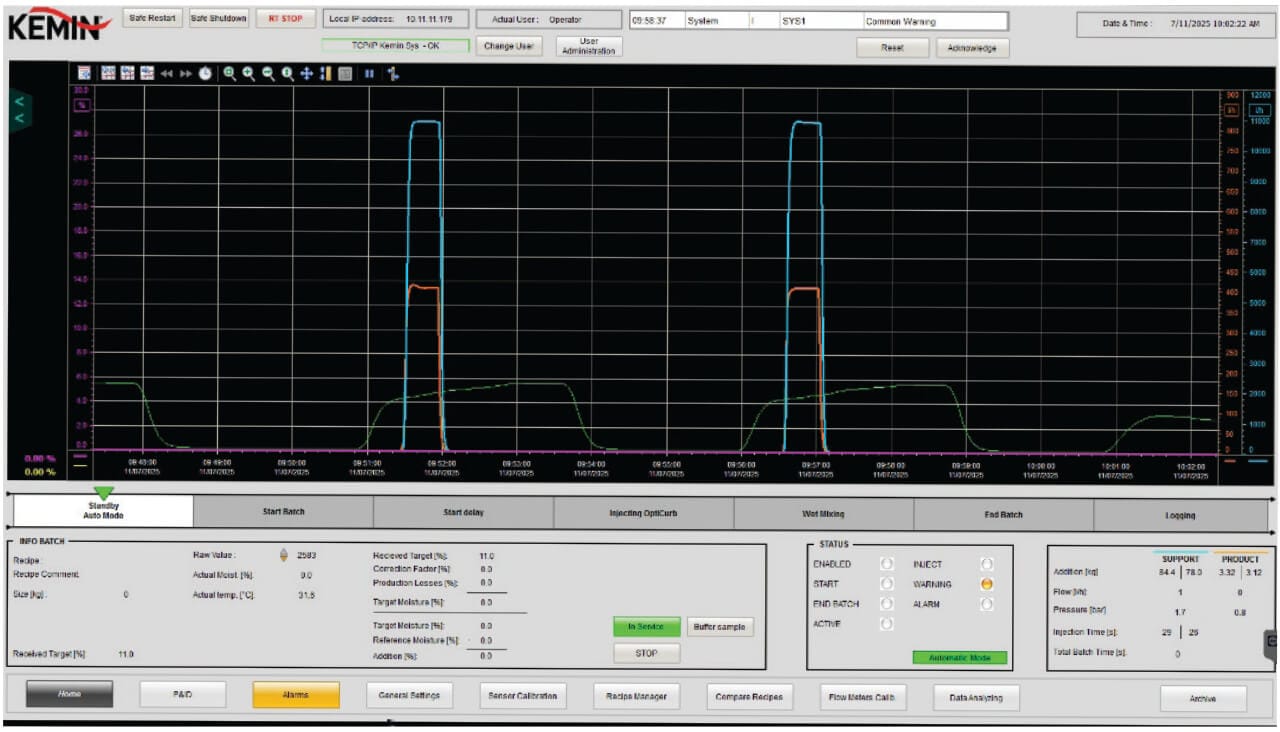Click the percent axis selector box on chart

[82, 104]
